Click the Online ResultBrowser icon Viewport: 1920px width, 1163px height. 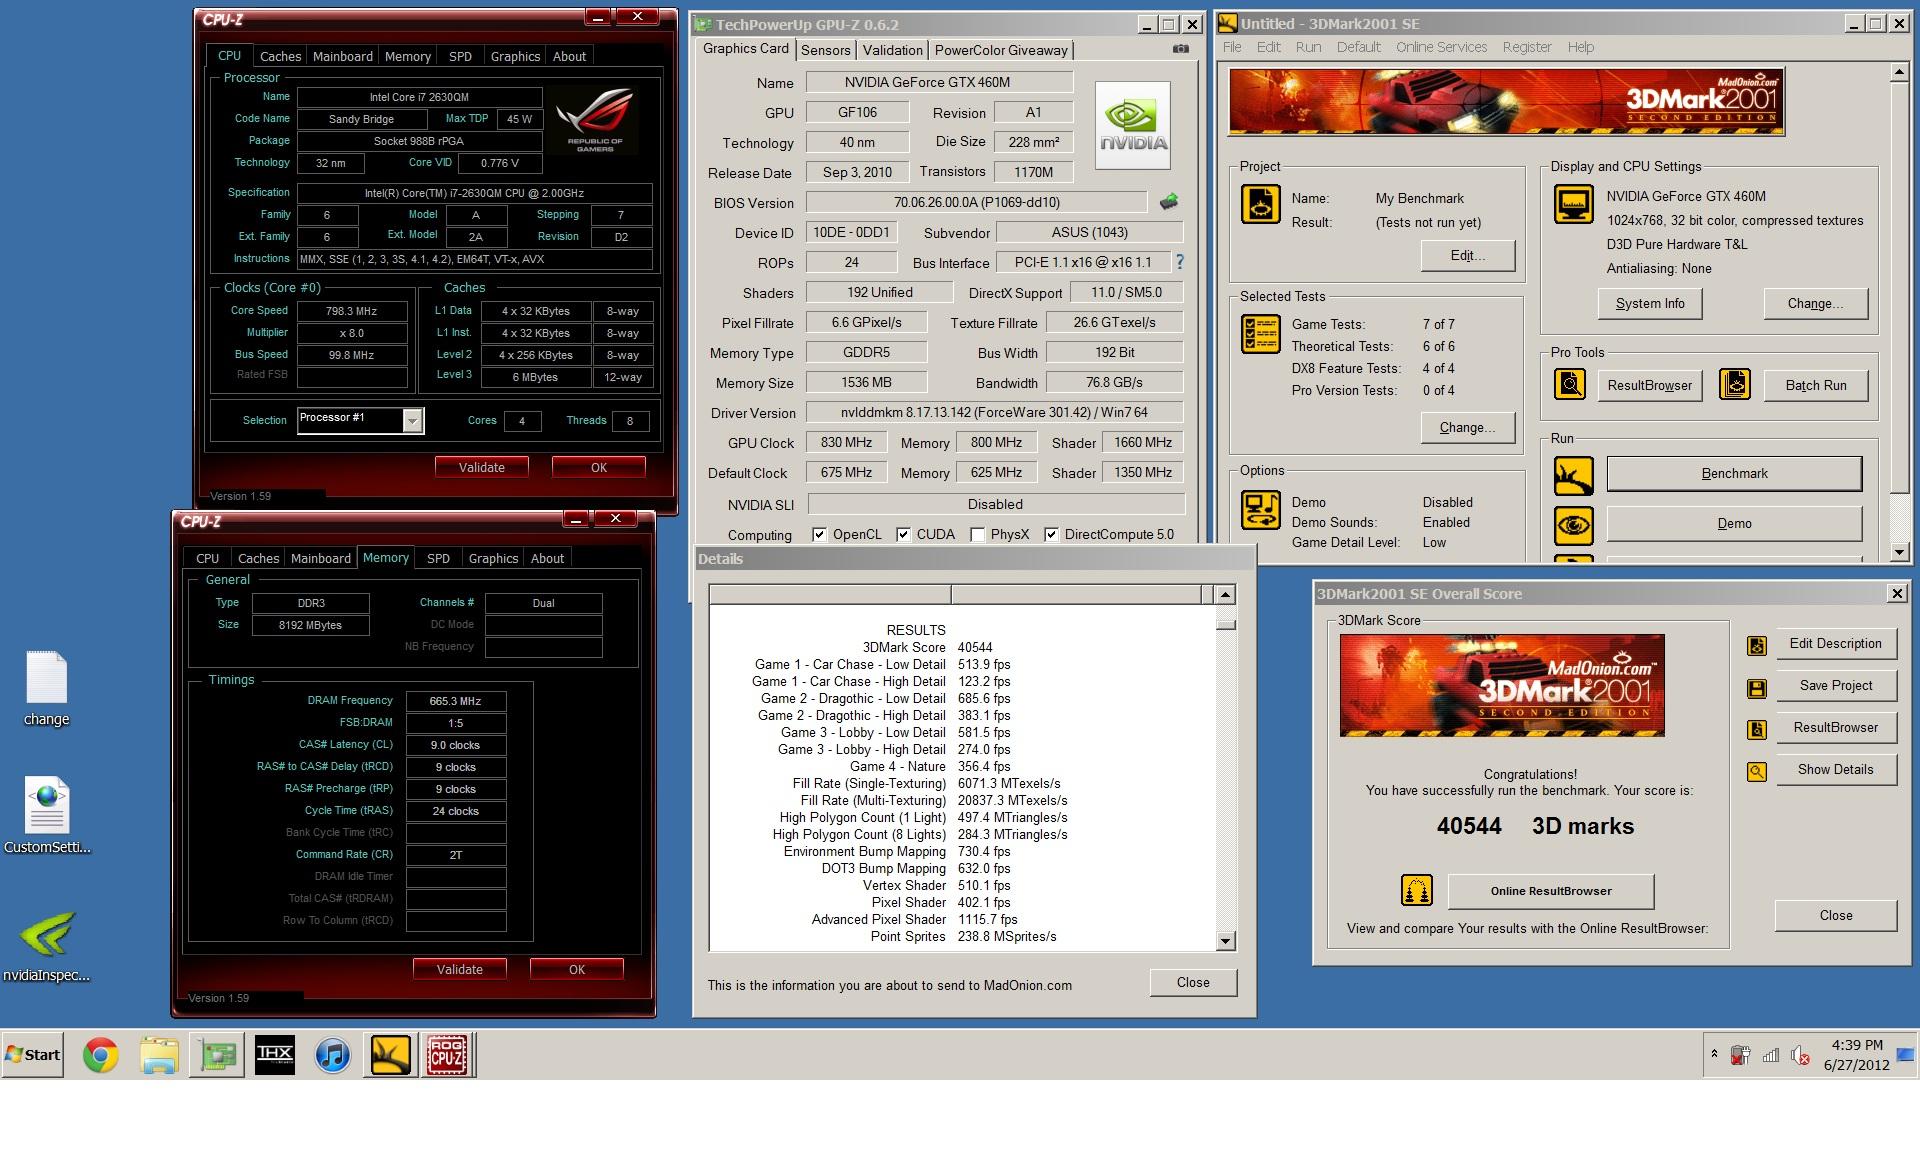(x=1417, y=890)
